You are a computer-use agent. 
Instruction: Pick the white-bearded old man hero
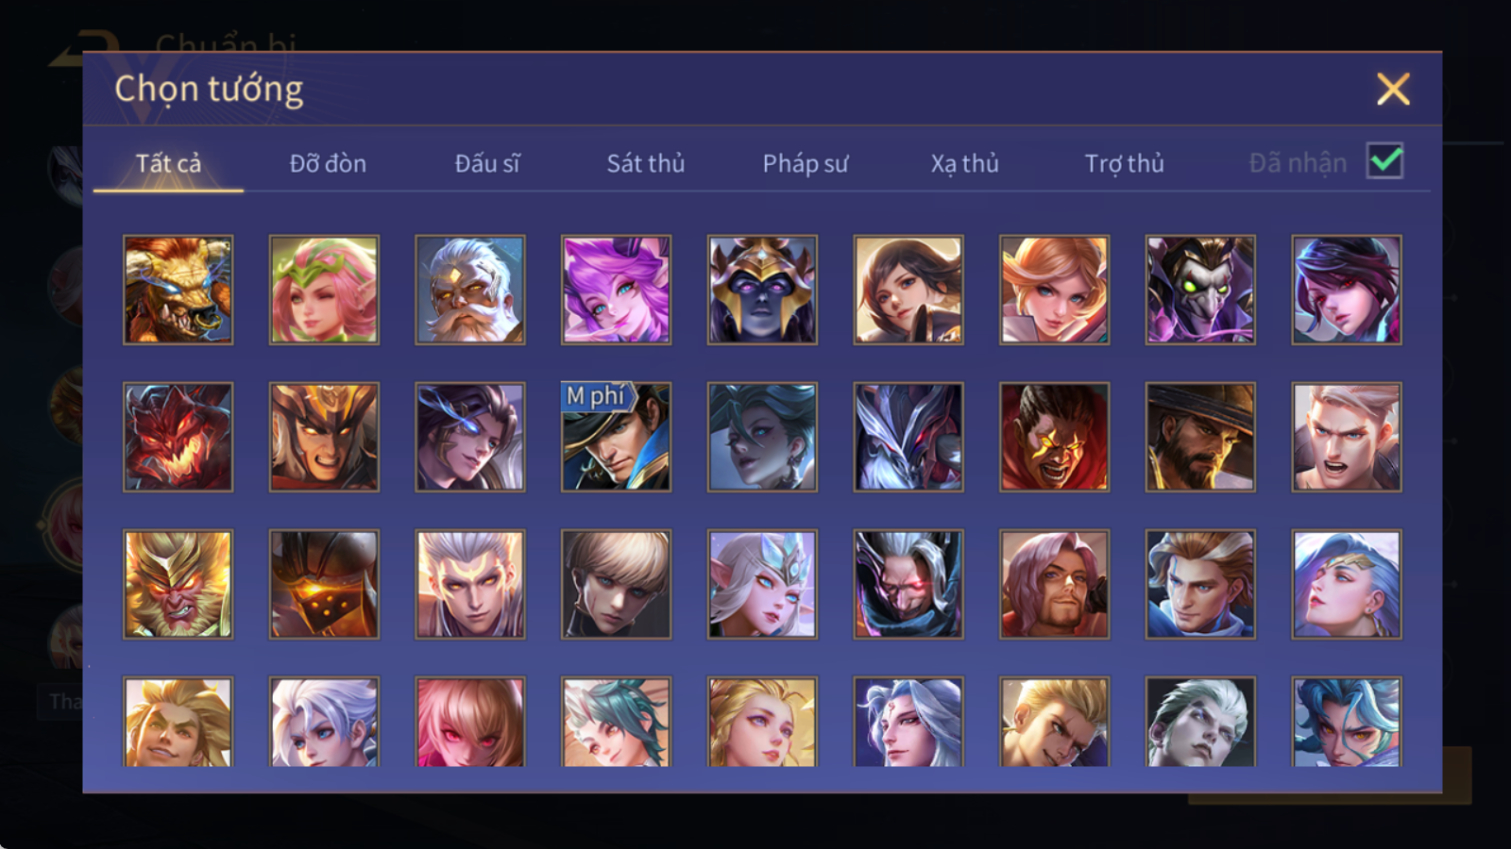point(470,290)
